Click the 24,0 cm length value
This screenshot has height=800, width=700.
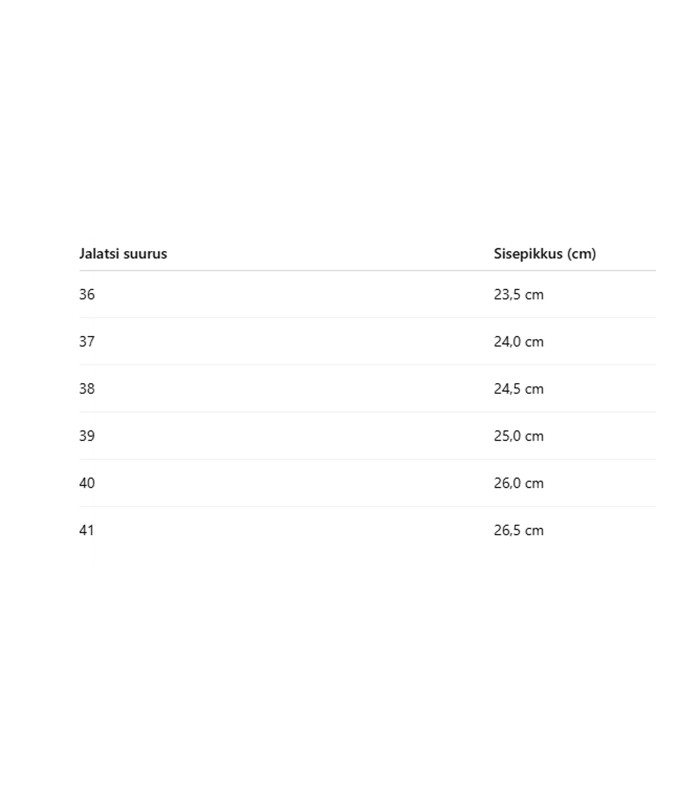point(518,342)
